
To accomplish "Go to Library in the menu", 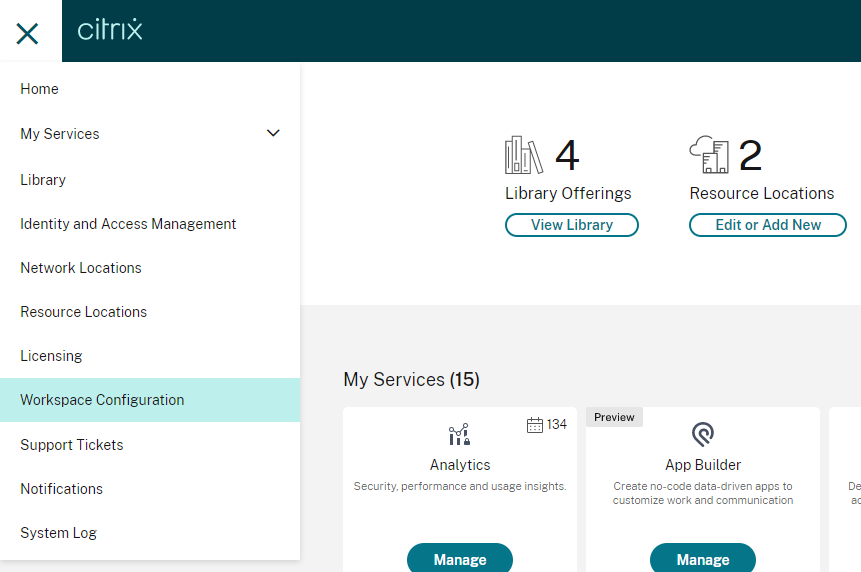I will pyautogui.click(x=43, y=180).
